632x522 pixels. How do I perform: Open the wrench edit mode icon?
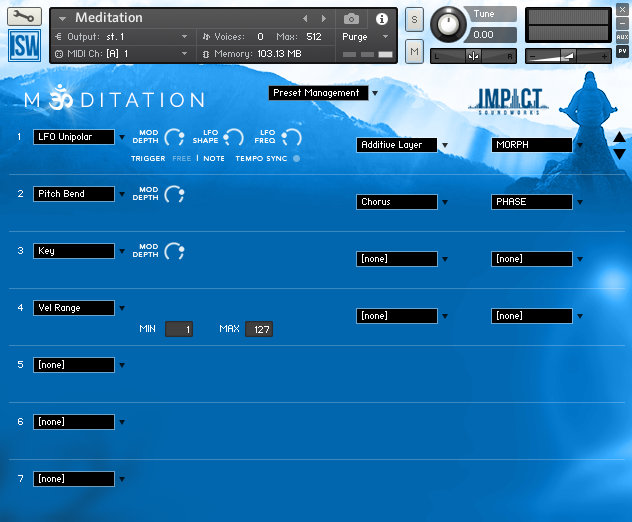pos(24,17)
